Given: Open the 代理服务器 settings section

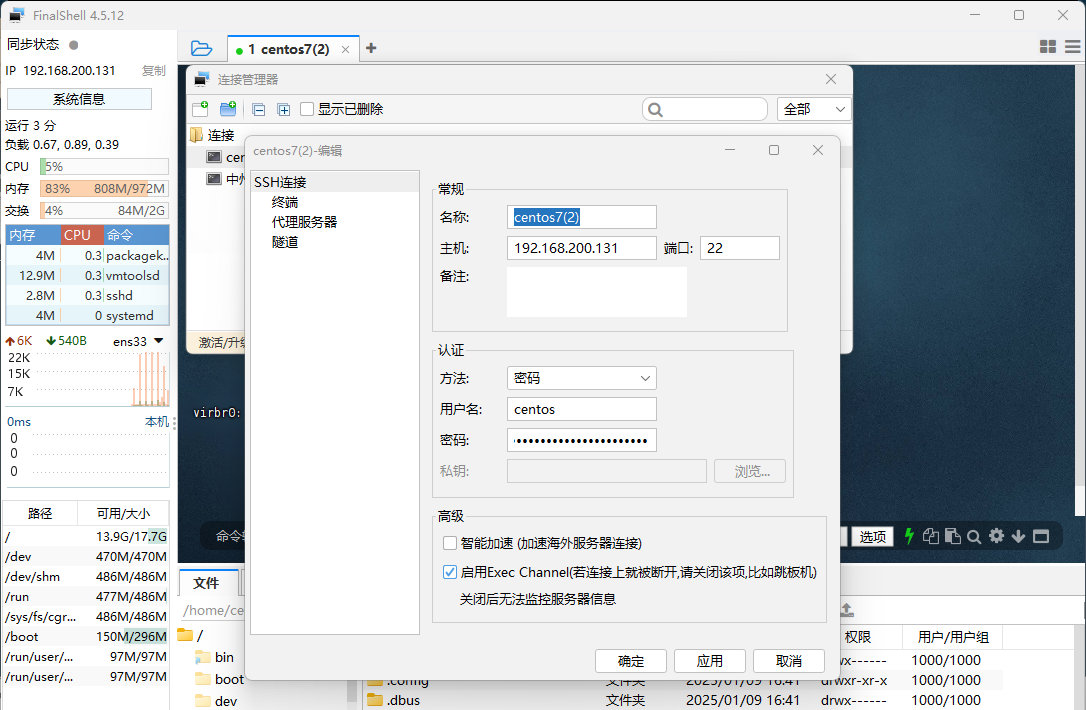Looking at the screenshot, I should pyautogui.click(x=304, y=222).
